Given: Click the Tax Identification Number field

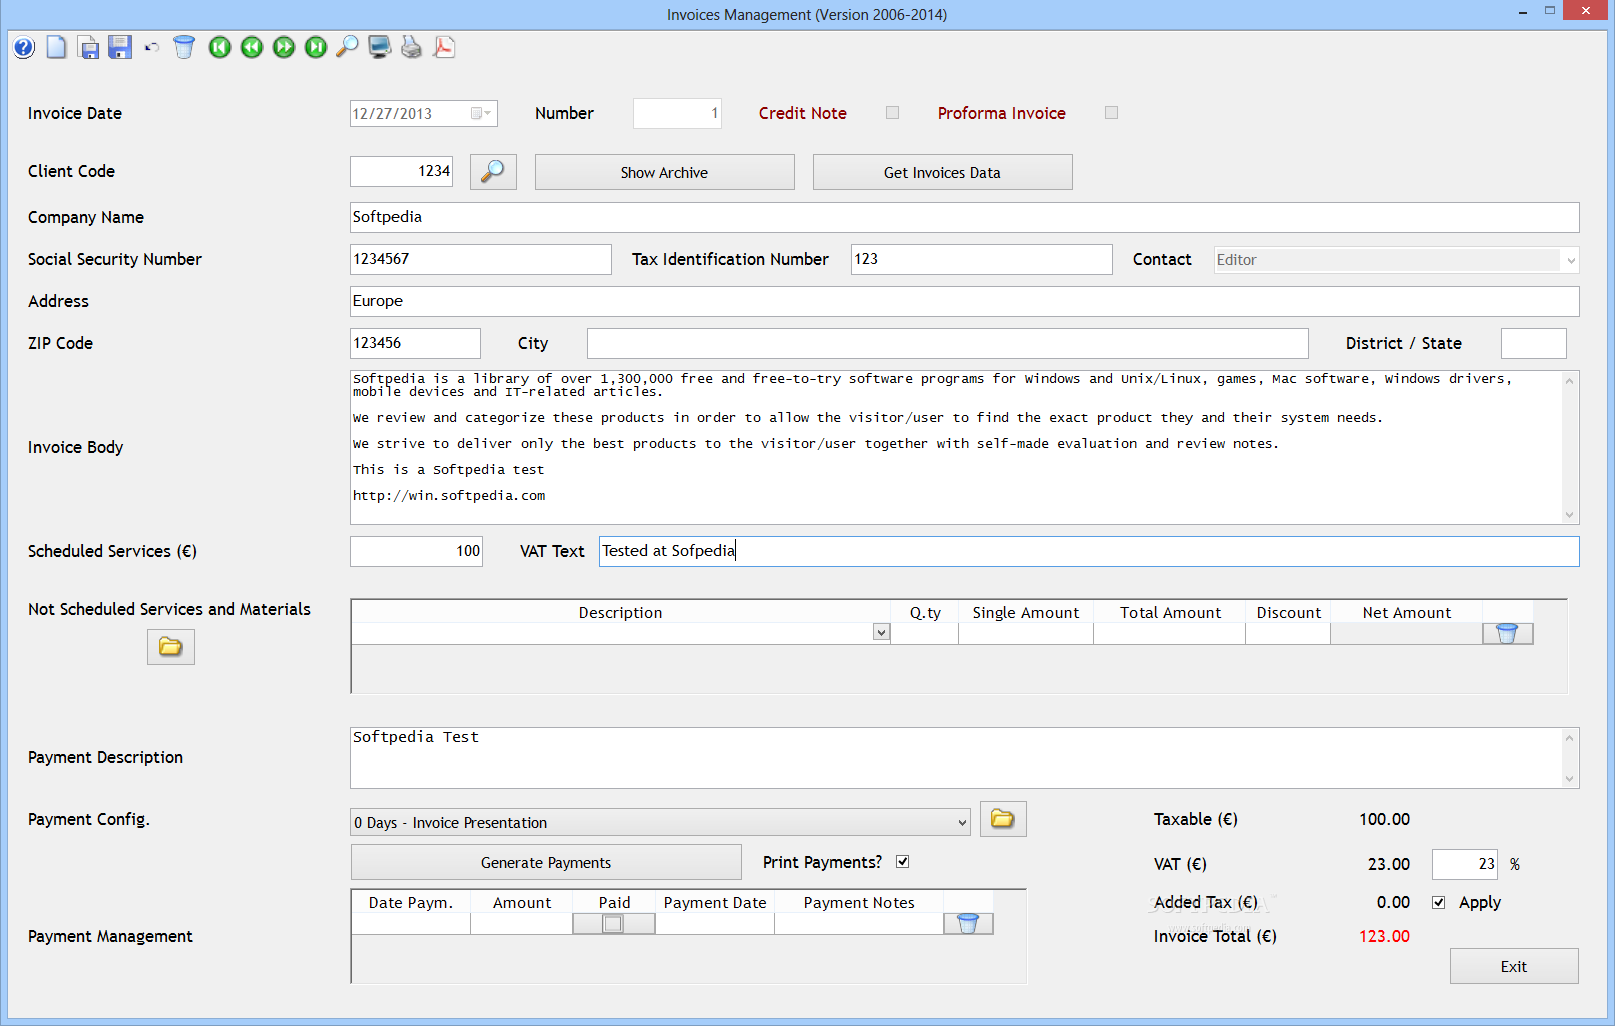Looking at the screenshot, I should click(x=981, y=259).
